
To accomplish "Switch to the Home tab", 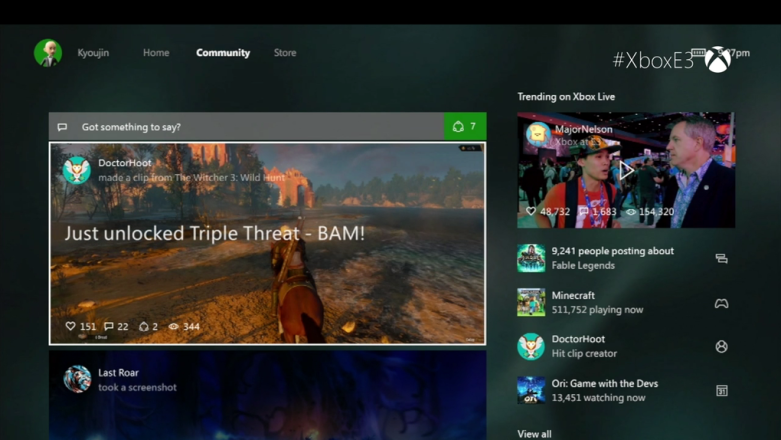I will pyautogui.click(x=156, y=53).
